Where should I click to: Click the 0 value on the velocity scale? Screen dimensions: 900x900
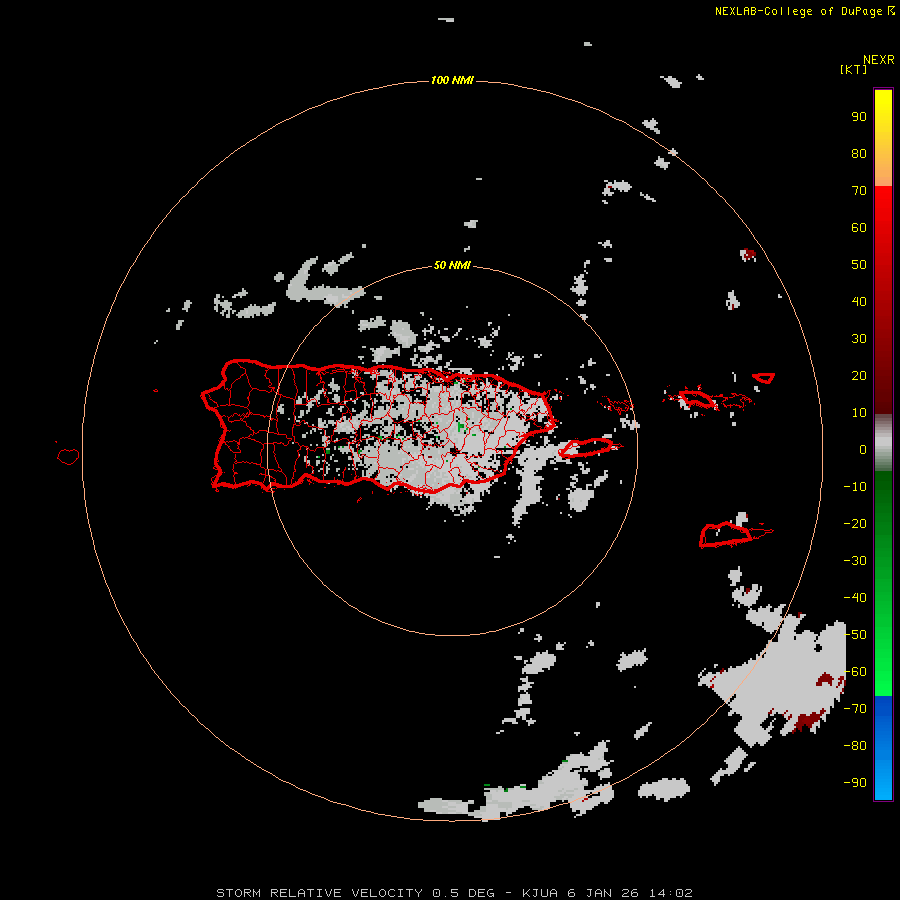(x=863, y=449)
